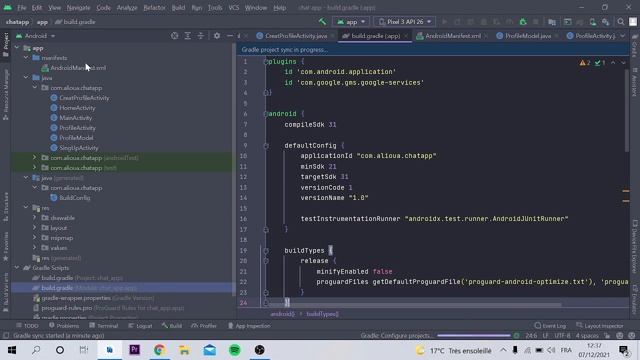Click UTF-8 encoding in status bar
The width and height of the screenshot is (640, 360).
coord(562,336)
